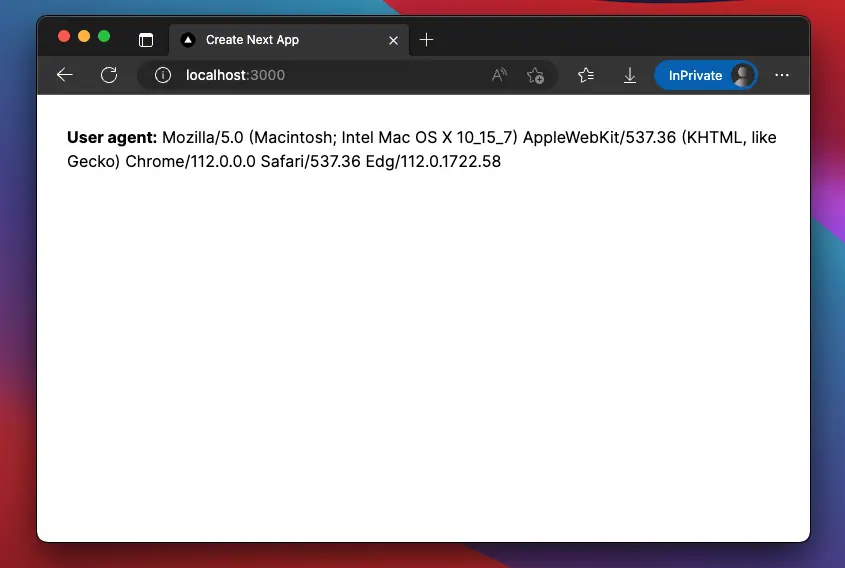View site information icon in address bar

click(x=163, y=75)
